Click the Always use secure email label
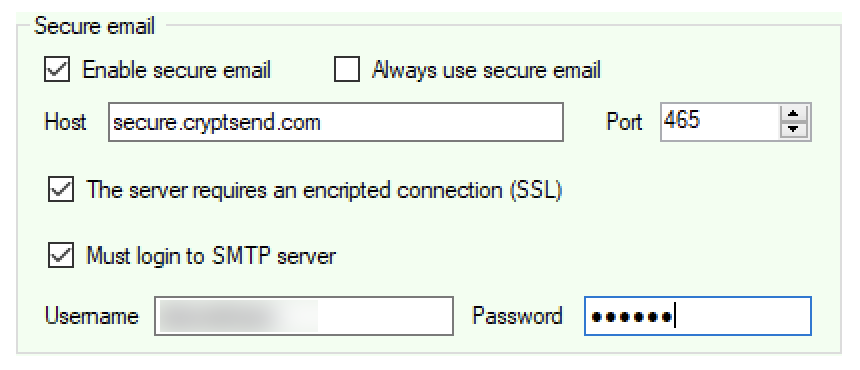 click(486, 70)
